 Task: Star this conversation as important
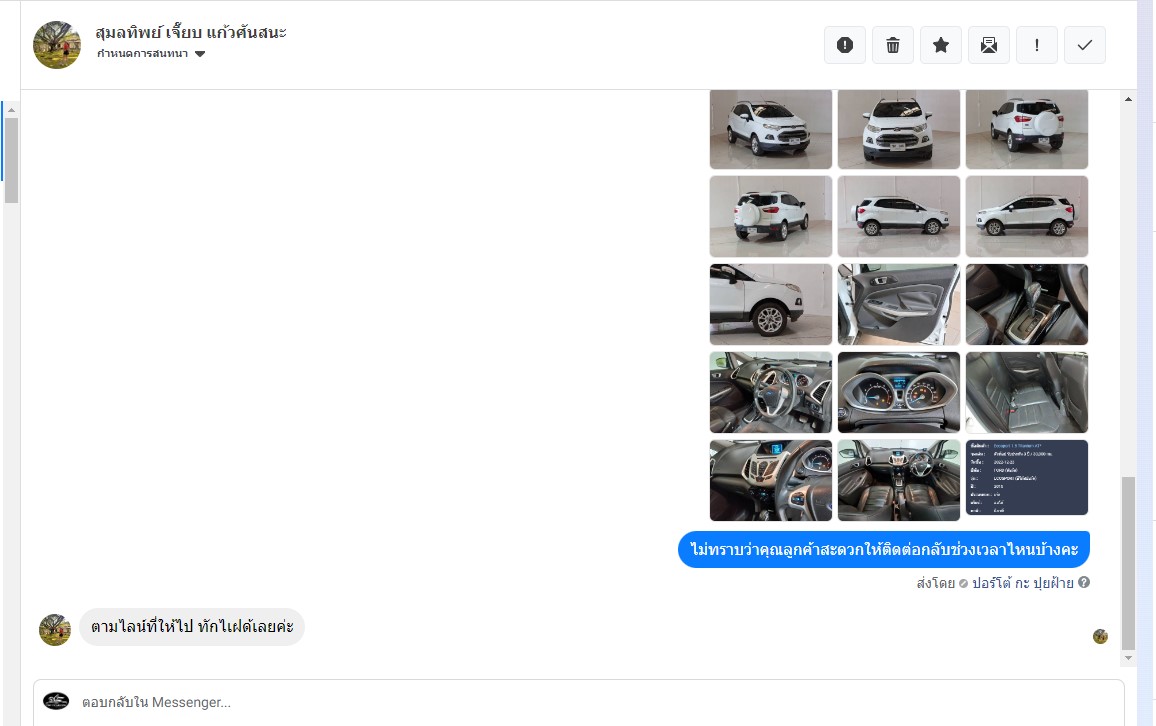941,45
